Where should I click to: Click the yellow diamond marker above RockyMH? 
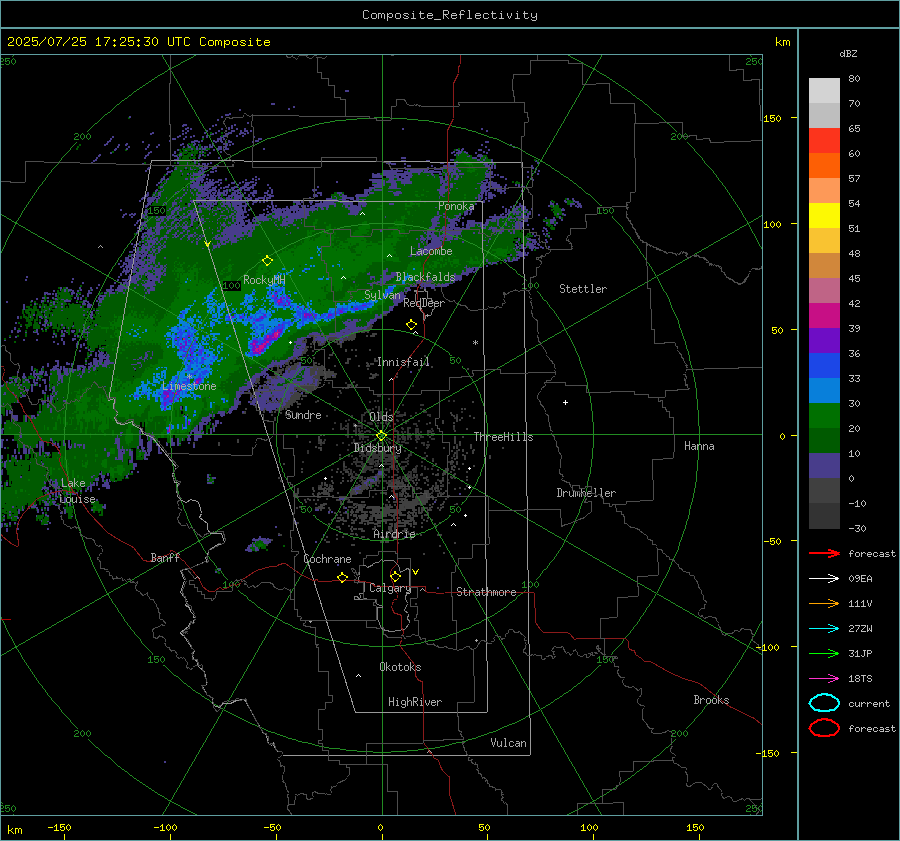click(x=267, y=261)
